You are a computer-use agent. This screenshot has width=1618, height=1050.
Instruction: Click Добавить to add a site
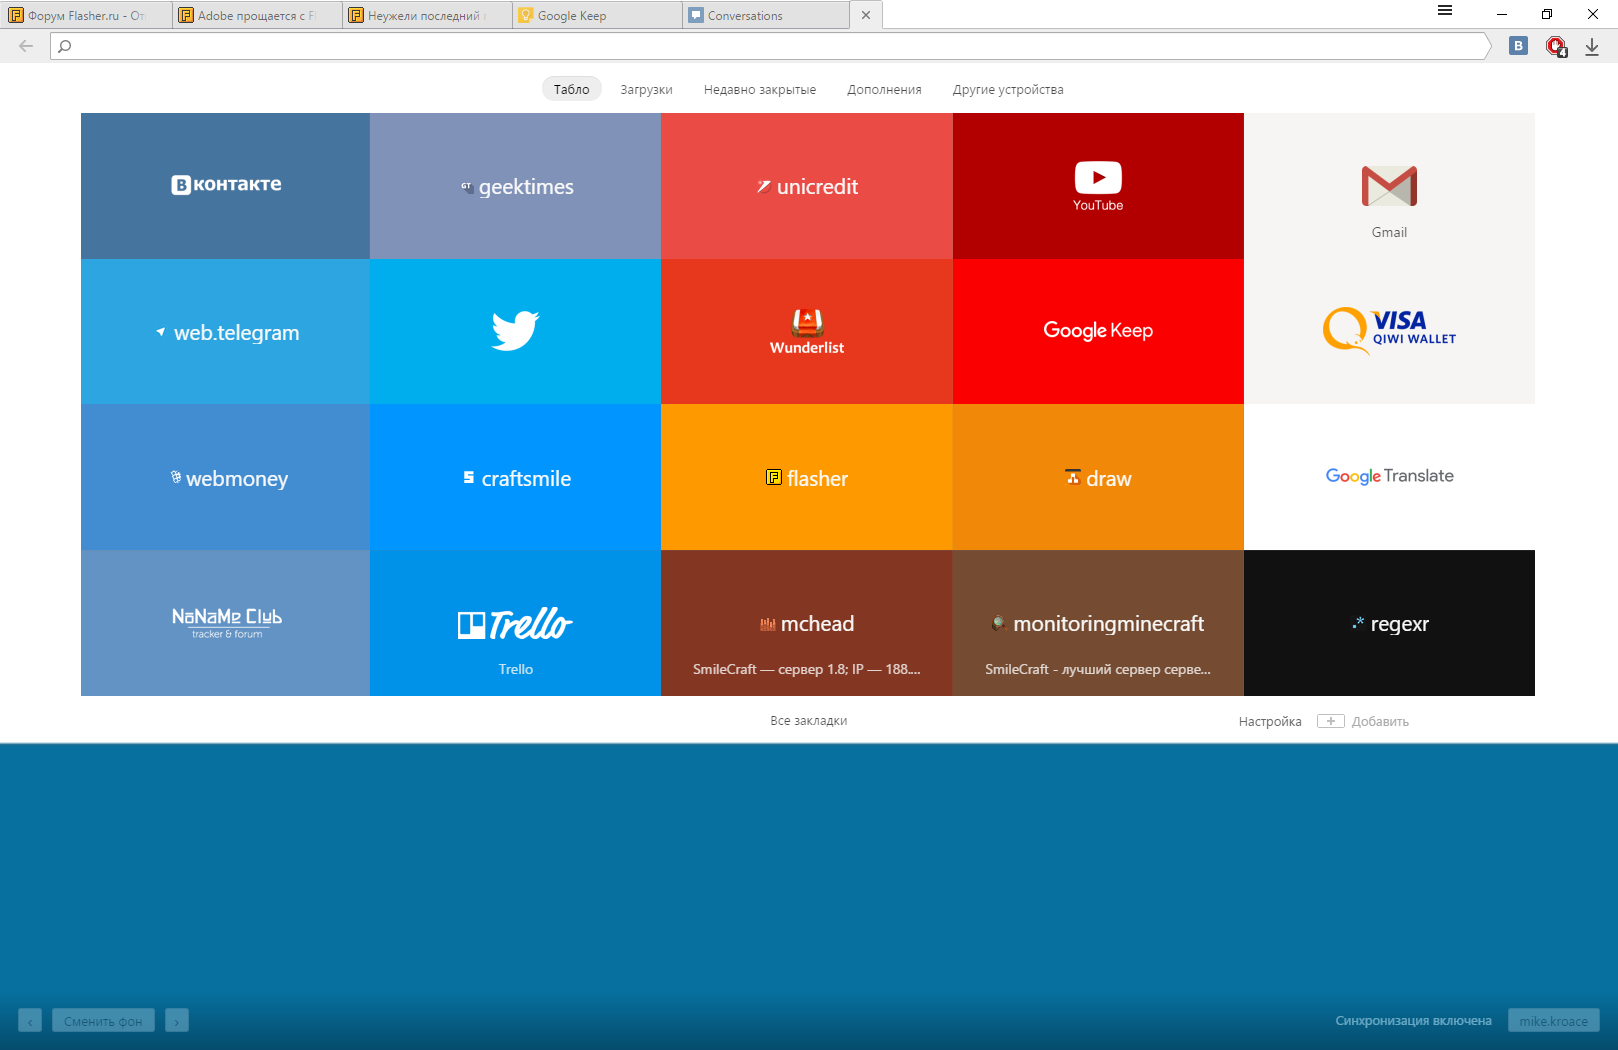coord(1363,722)
